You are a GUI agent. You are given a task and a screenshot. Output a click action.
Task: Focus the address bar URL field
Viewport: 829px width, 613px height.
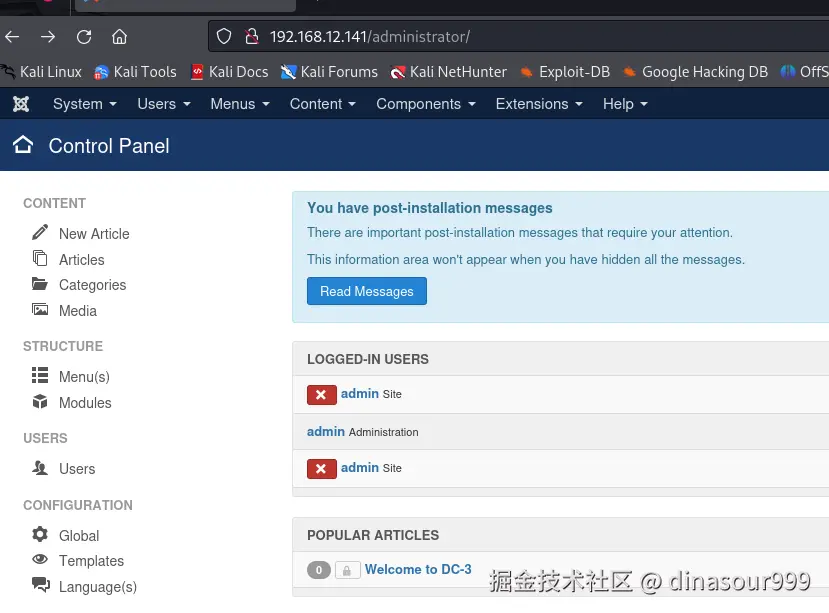518,36
